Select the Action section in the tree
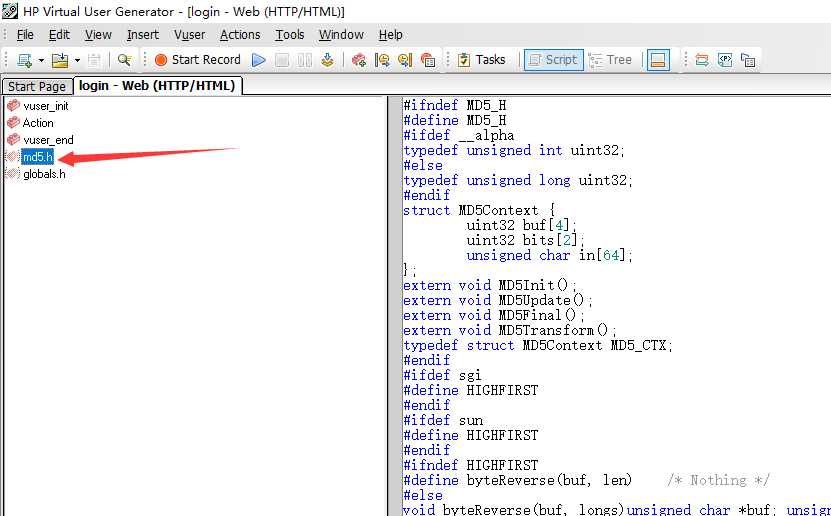 point(38,123)
